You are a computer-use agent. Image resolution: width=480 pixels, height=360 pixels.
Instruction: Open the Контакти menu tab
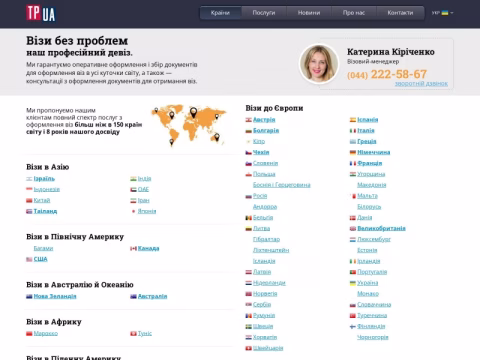coord(400,13)
